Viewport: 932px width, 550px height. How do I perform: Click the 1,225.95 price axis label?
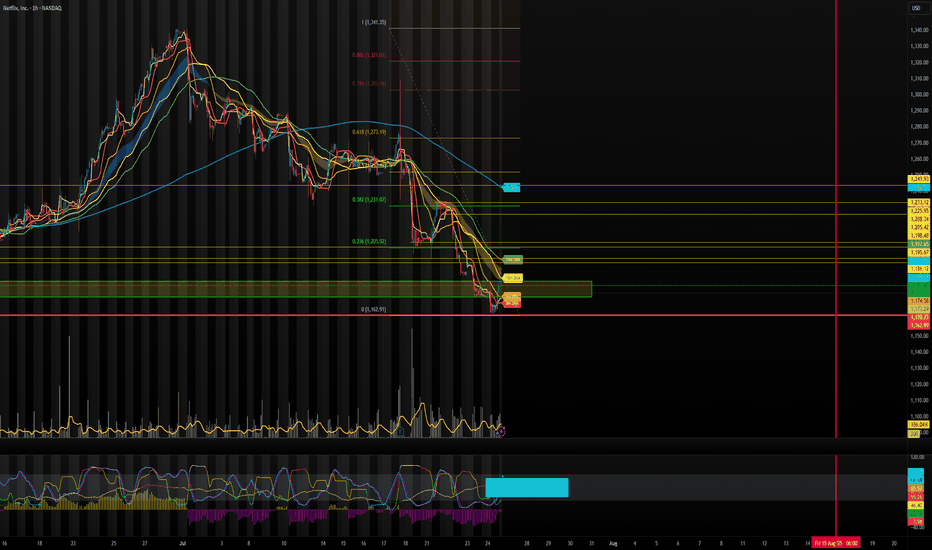coord(919,210)
